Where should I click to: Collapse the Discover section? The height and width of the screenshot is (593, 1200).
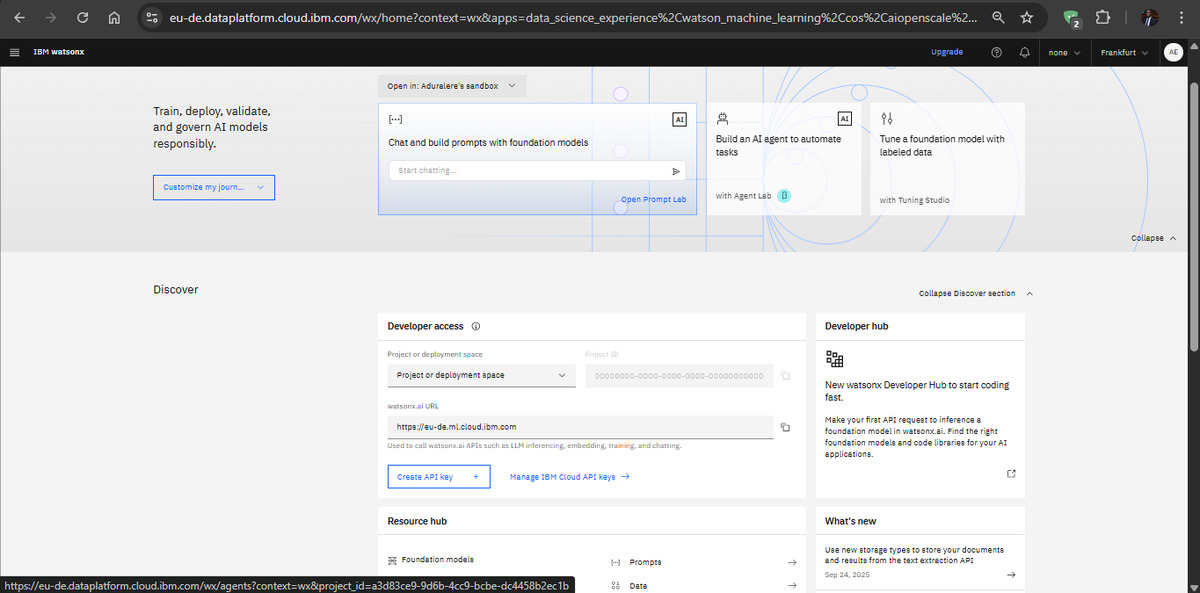pyautogui.click(x=974, y=293)
